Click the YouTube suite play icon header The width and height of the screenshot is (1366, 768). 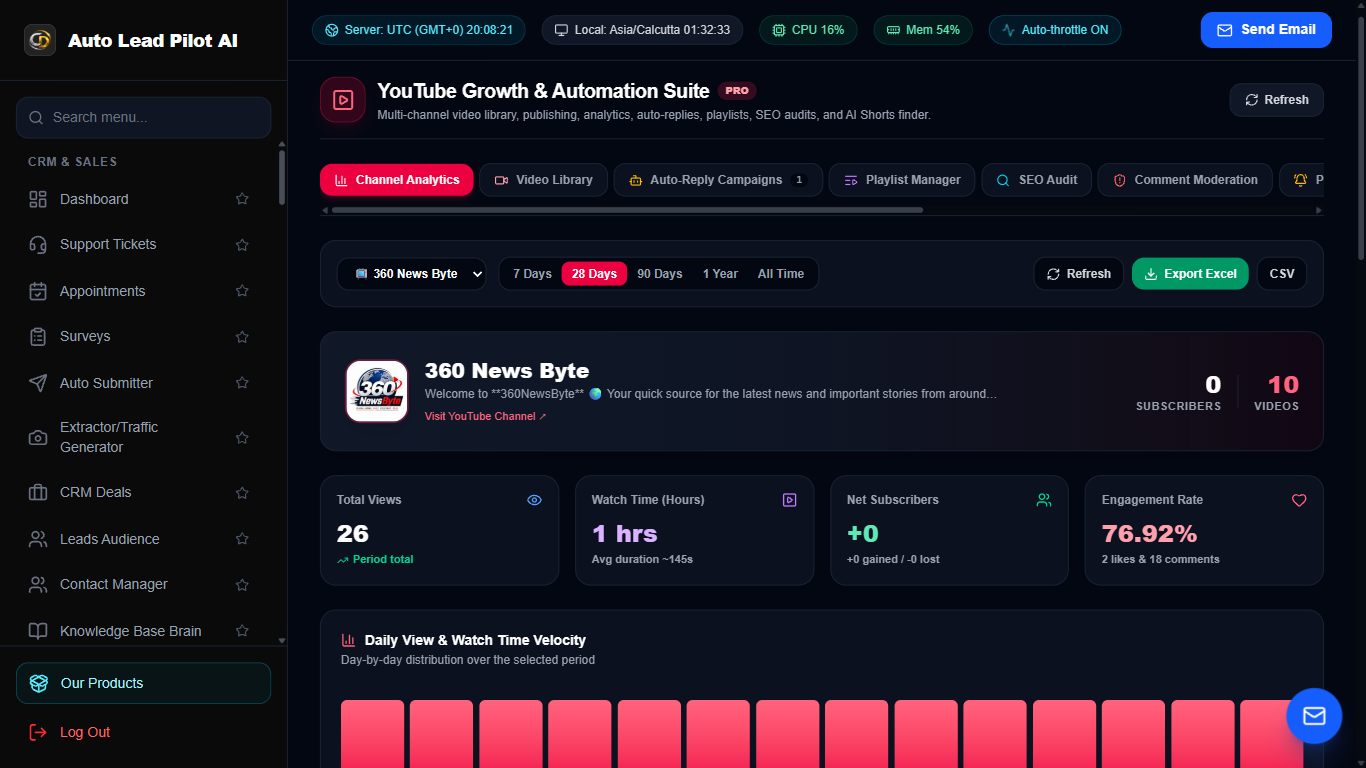[343, 100]
